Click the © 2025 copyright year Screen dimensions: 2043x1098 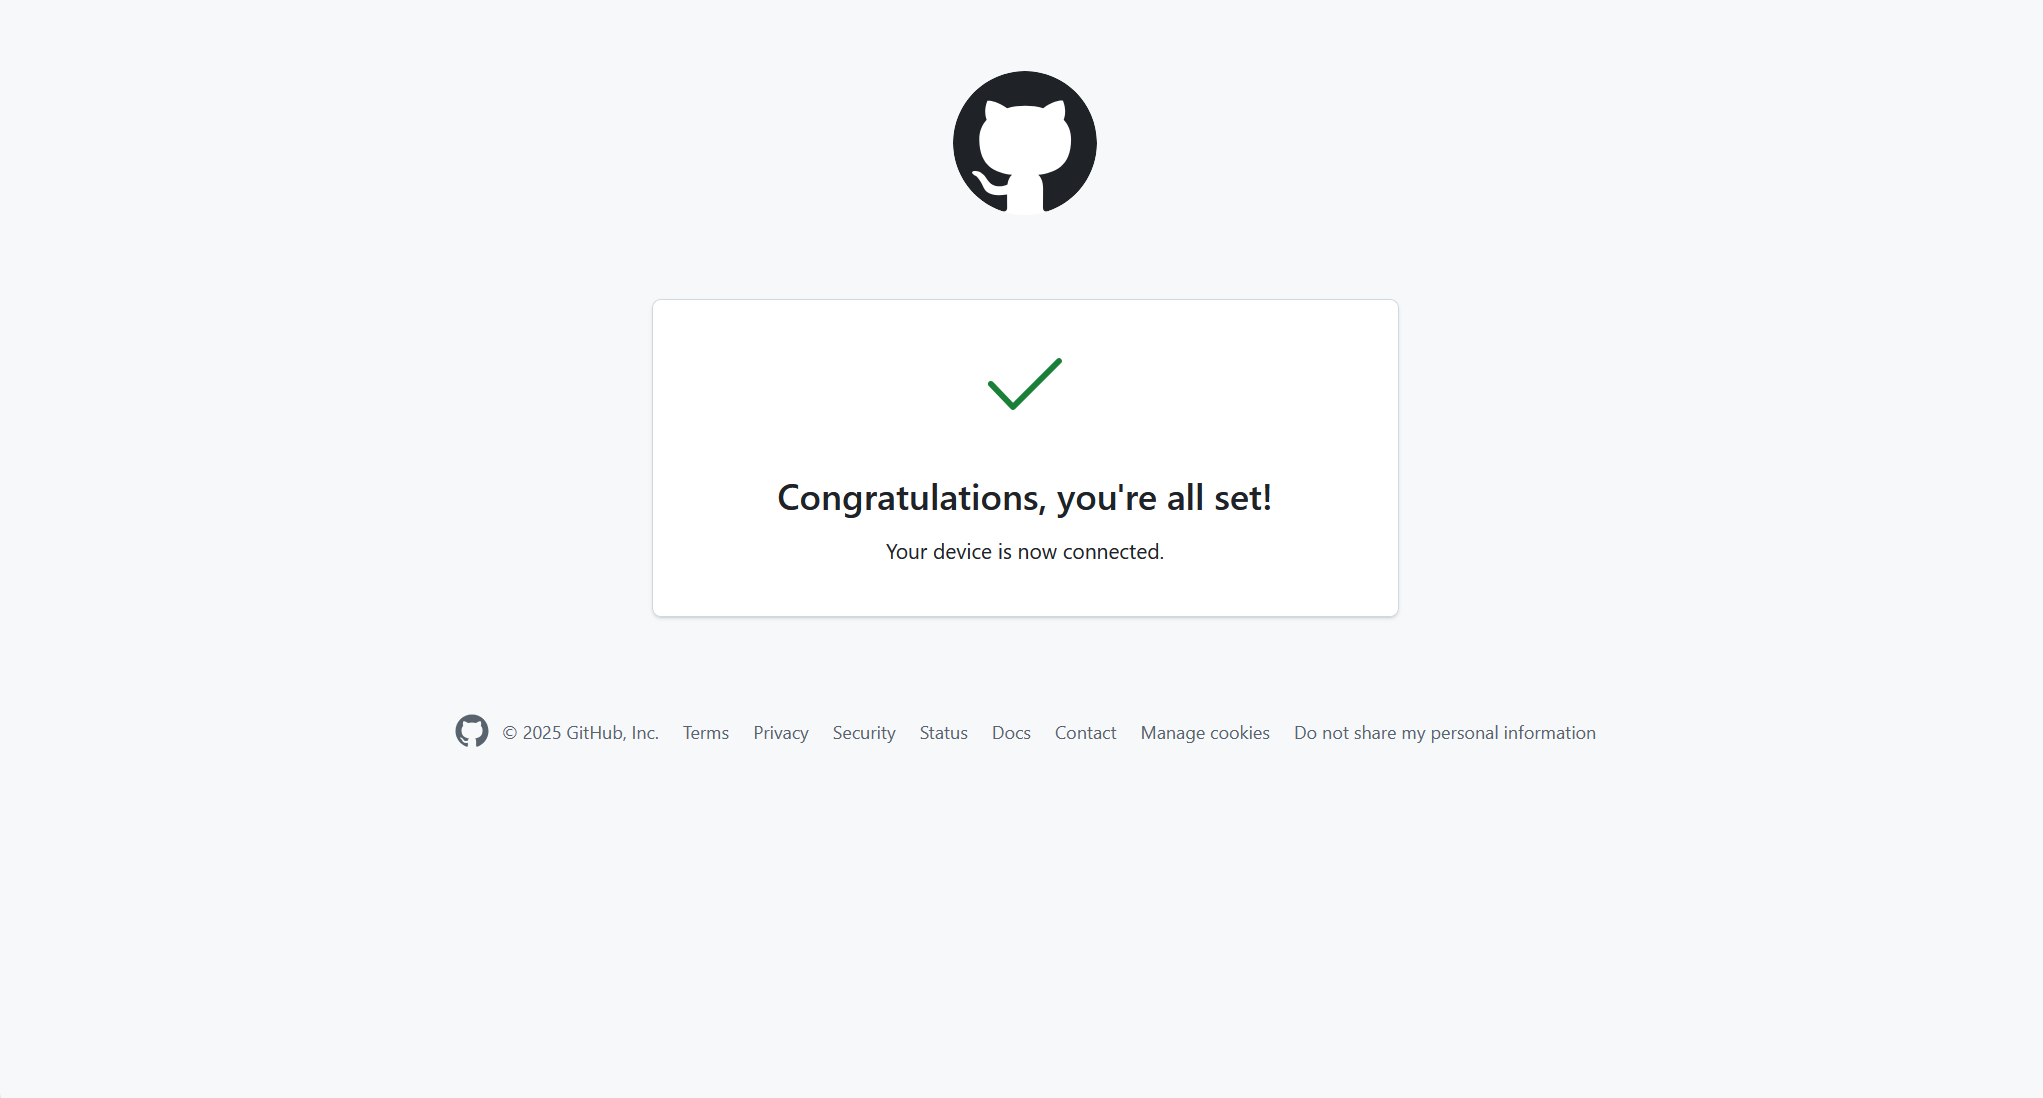tap(532, 733)
